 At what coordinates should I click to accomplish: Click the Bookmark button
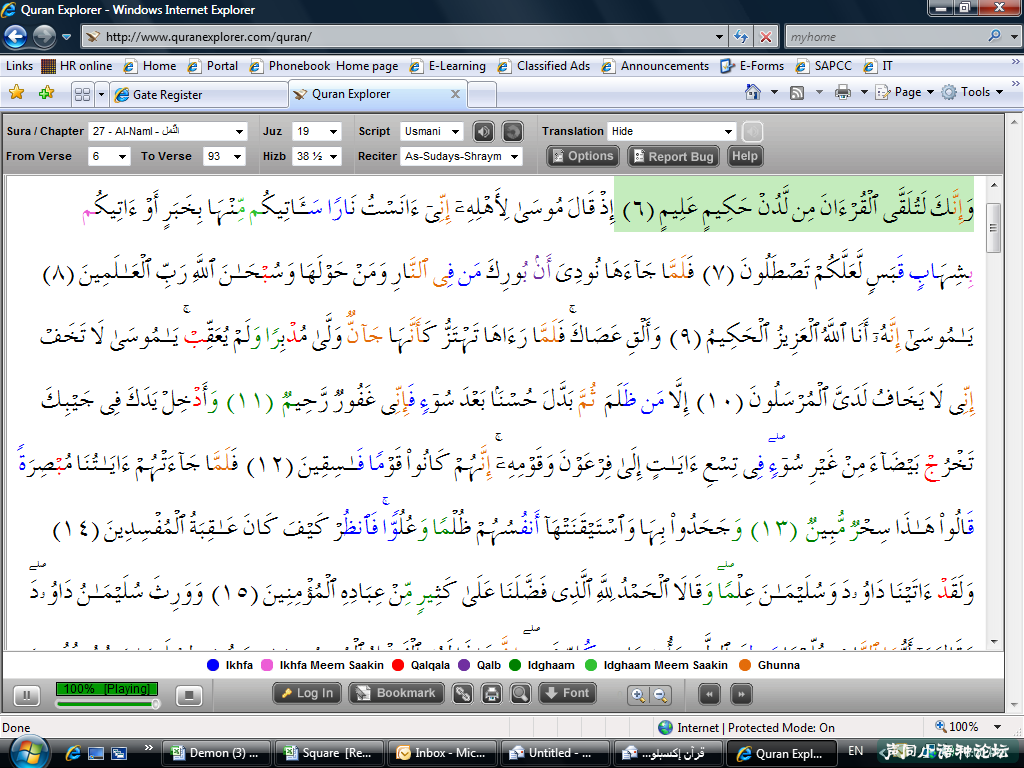point(396,694)
